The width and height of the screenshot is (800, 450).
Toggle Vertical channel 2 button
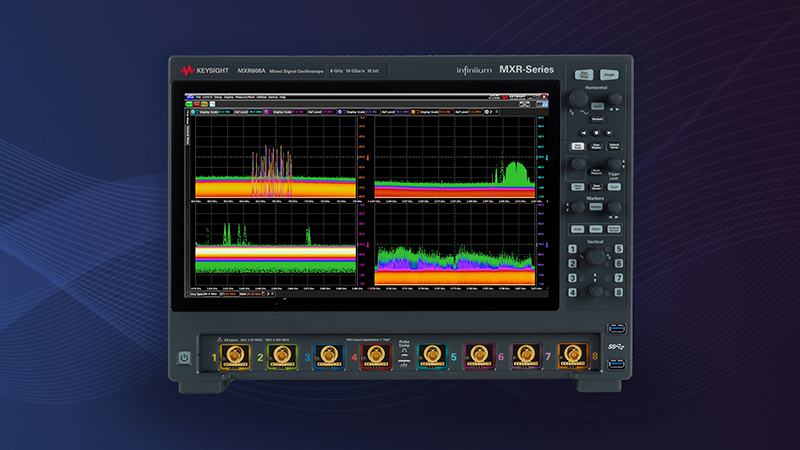572,263
